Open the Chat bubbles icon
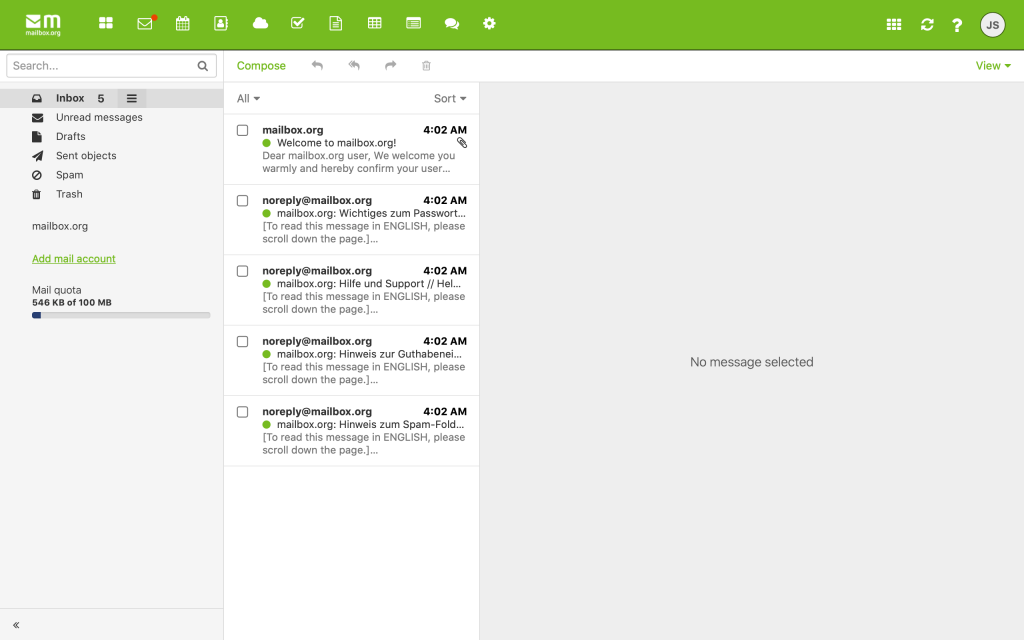1024x640 pixels. click(x=451, y=24)
